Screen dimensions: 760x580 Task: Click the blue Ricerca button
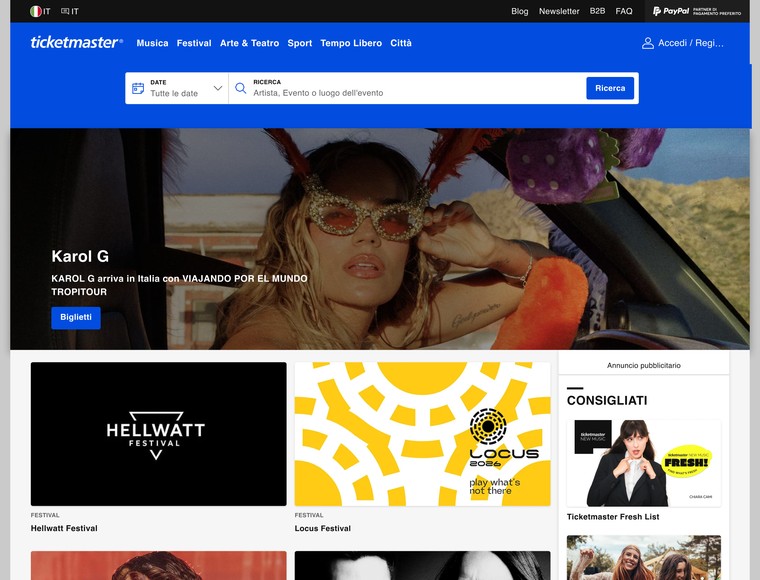(x=610, y=88)
